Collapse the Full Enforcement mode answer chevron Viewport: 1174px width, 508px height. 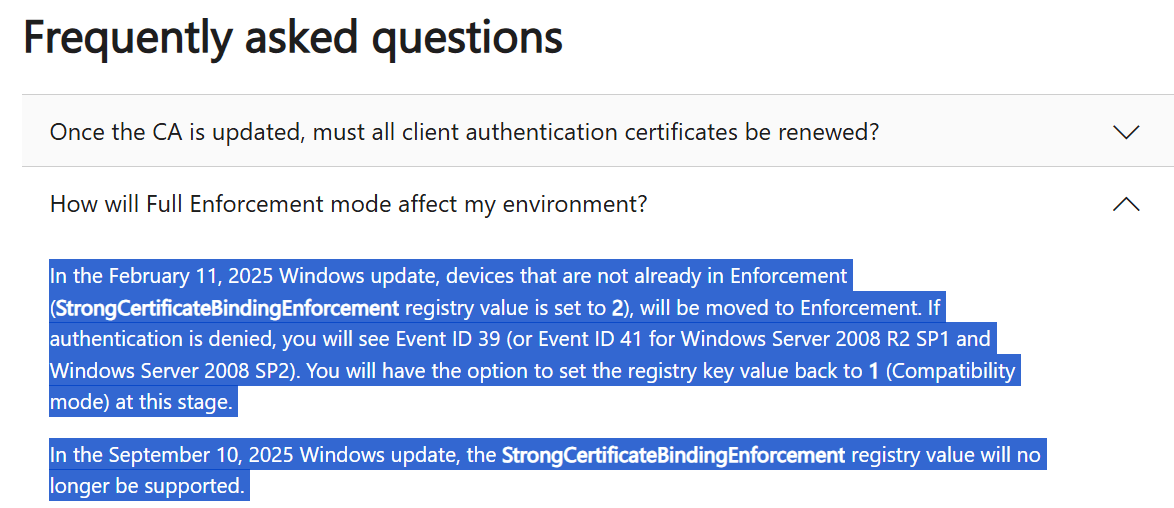tap(1125, 204)
